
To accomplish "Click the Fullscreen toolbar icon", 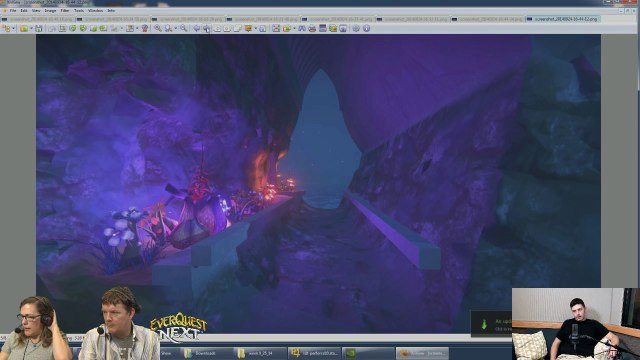I will coord(276,28).
